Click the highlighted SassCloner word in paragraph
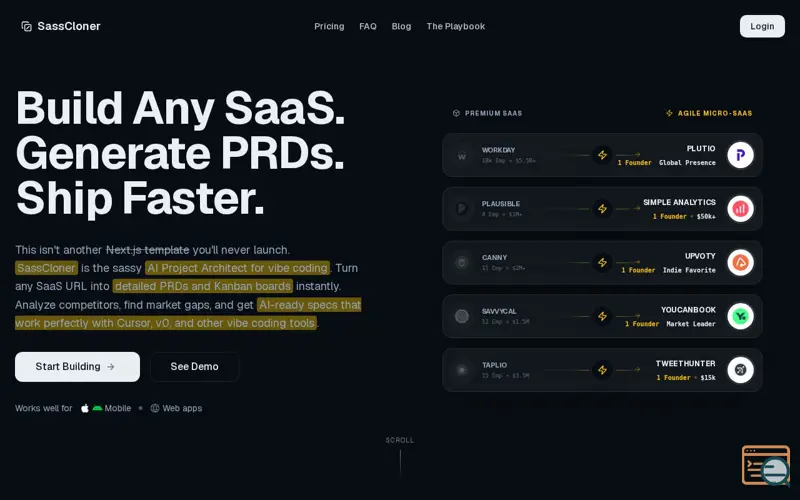The image size is (800, 500). tap(46, 268)
